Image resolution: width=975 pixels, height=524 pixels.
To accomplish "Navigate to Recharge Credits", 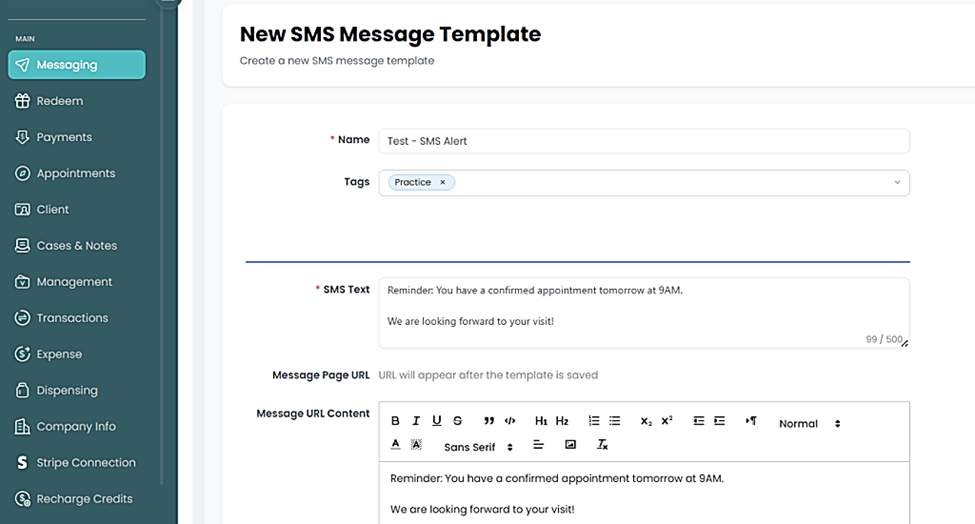I will point(84,499).
